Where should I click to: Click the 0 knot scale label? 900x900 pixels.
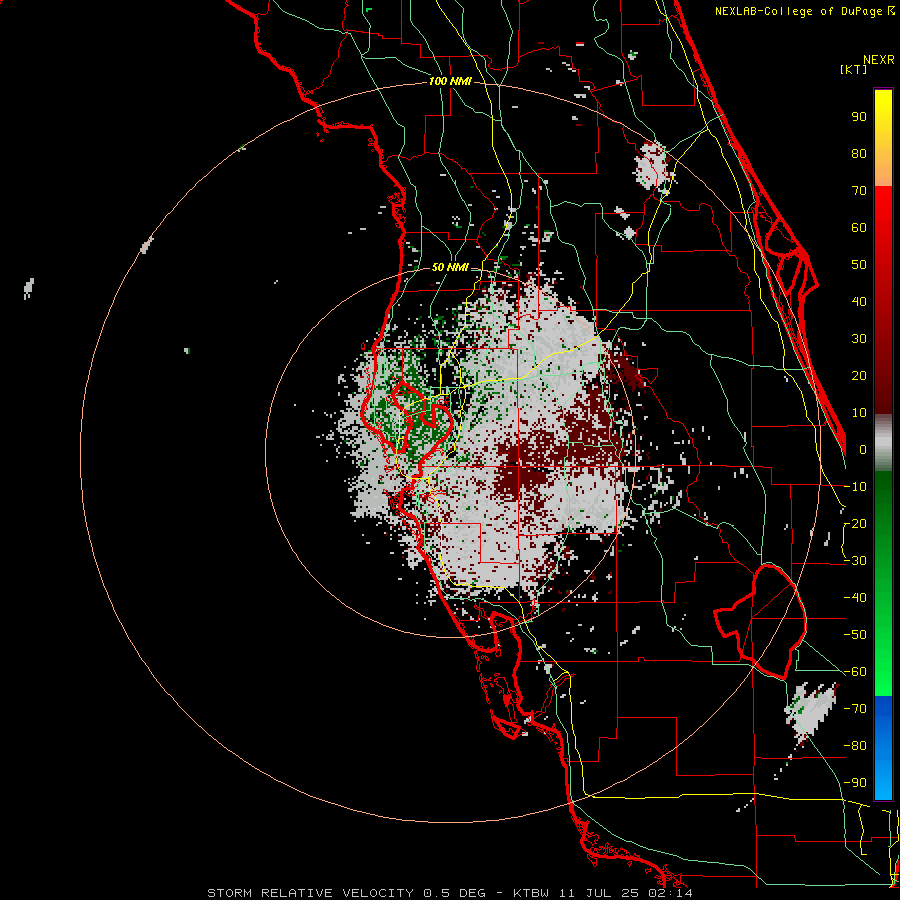[x=863, y=449]
